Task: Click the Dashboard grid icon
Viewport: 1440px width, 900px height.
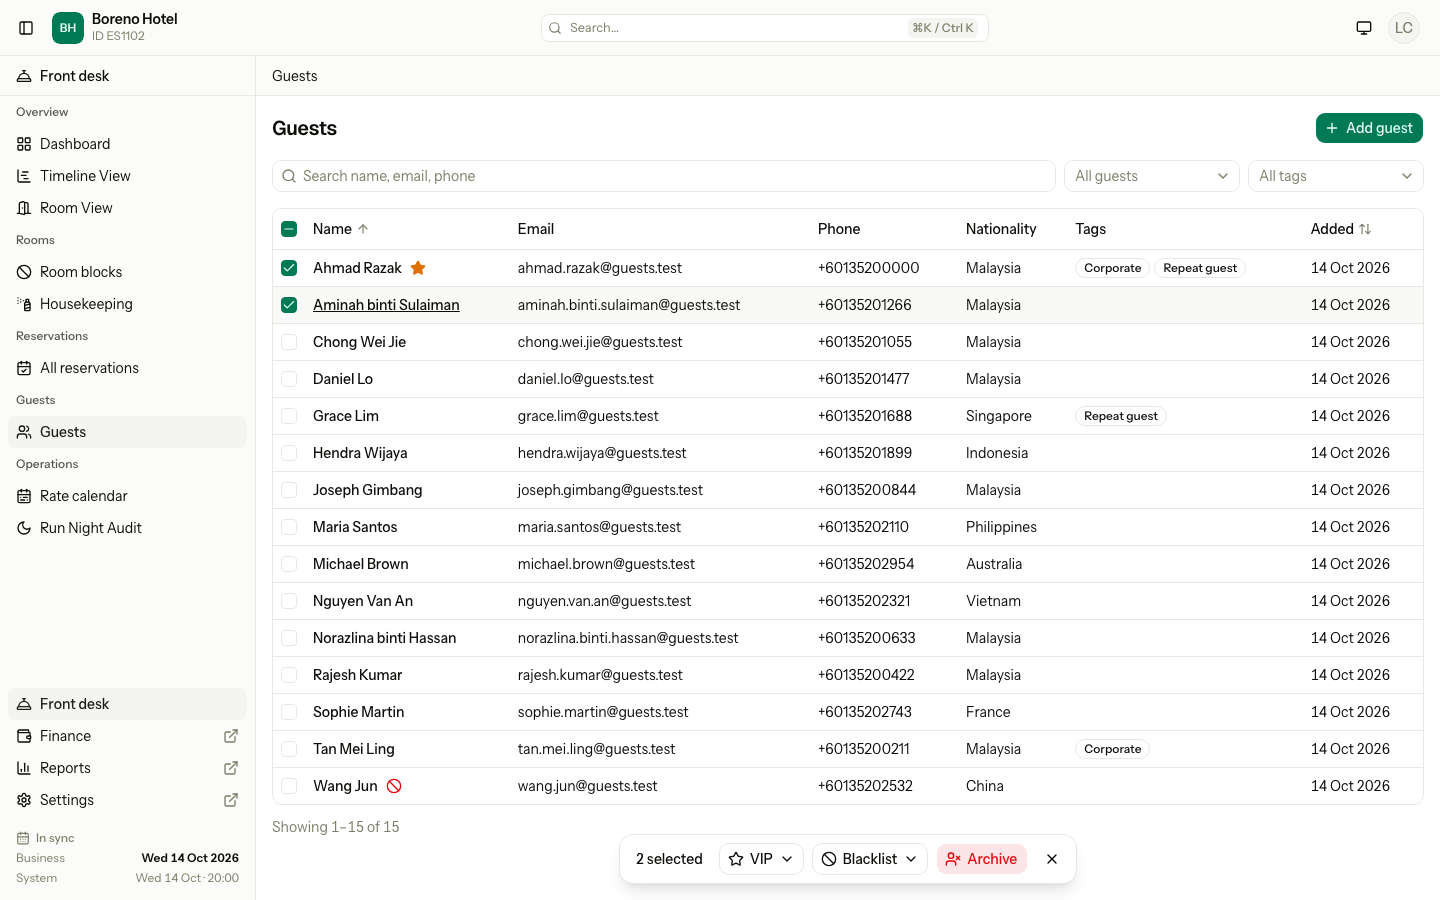Action: pos(24,144)
